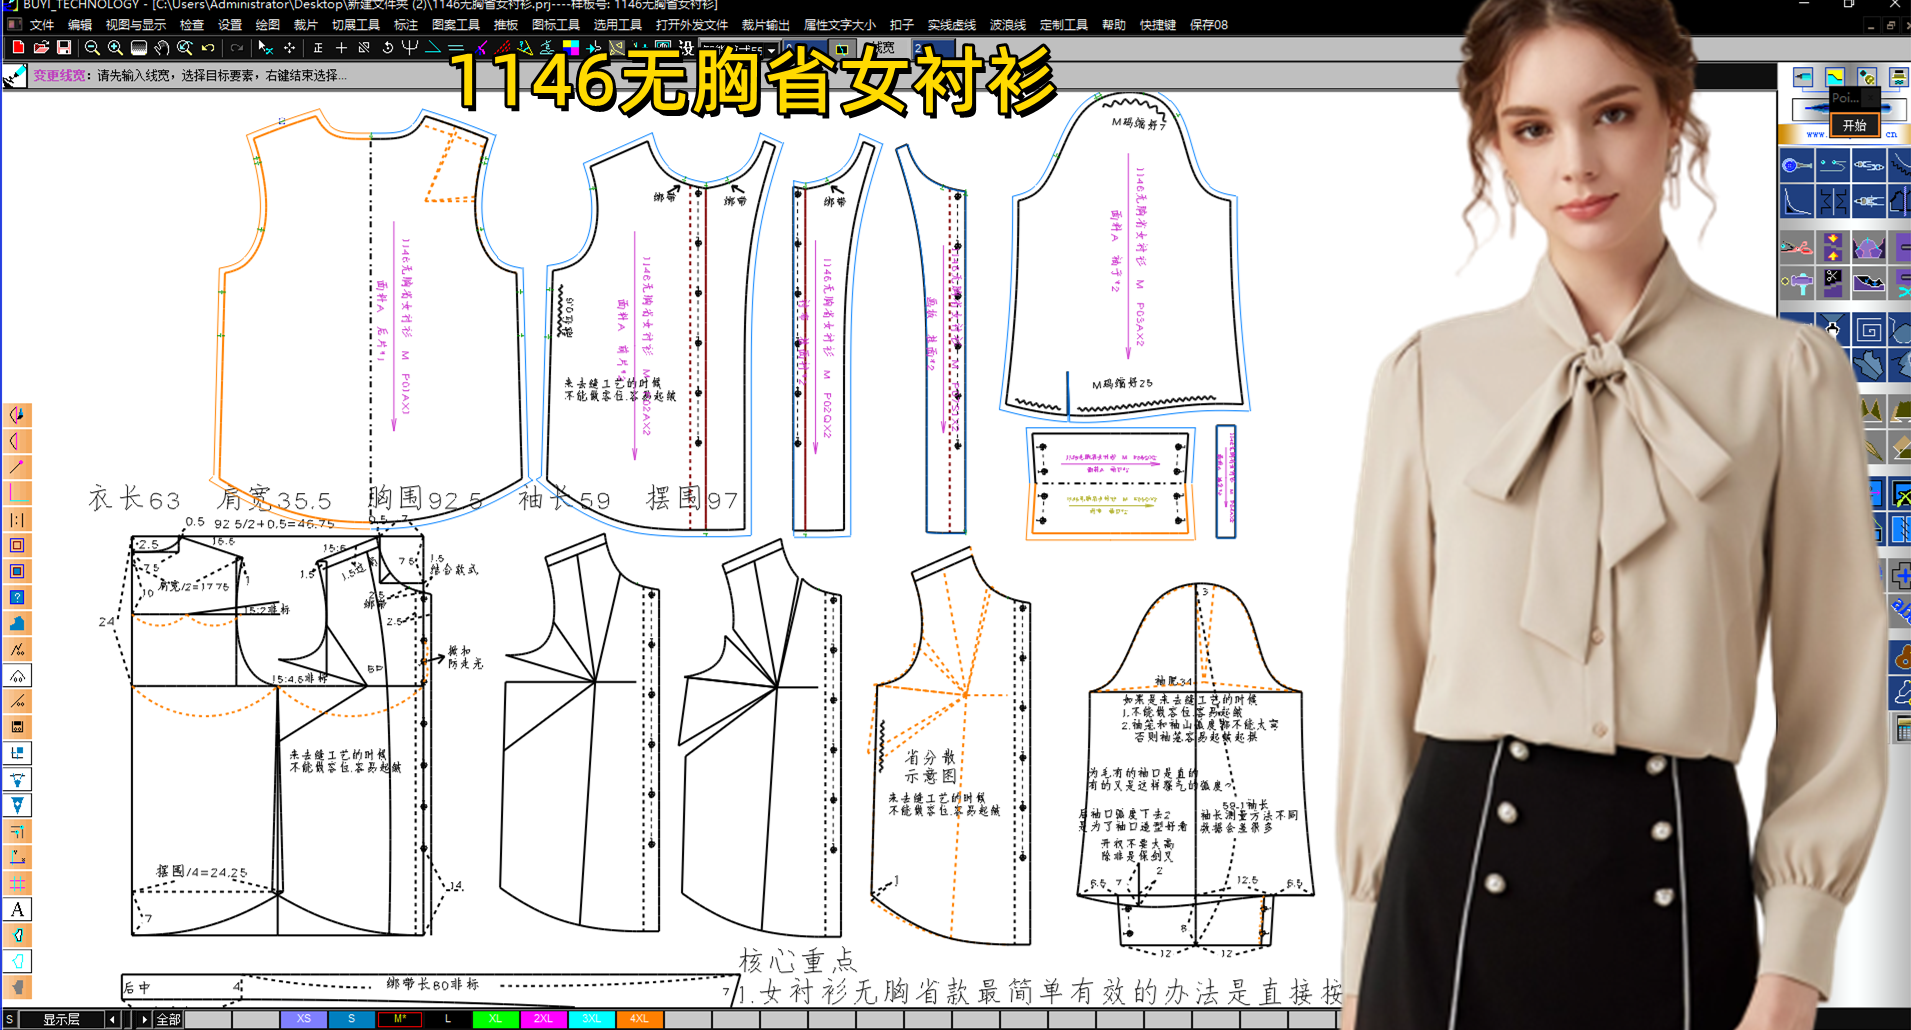Select the pan hand tool
The width and height of the screenshot is (1911, 1030).
coord(161,47)
